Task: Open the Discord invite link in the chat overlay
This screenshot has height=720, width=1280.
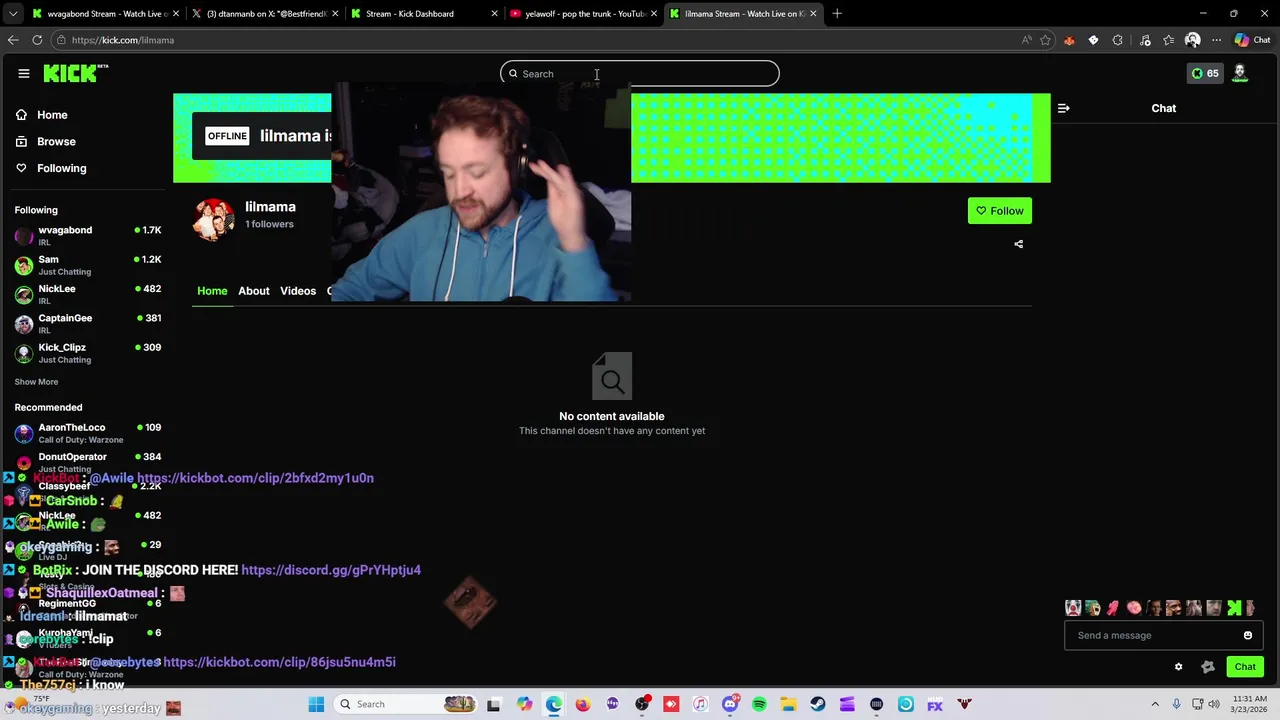Action: [331, 570]
